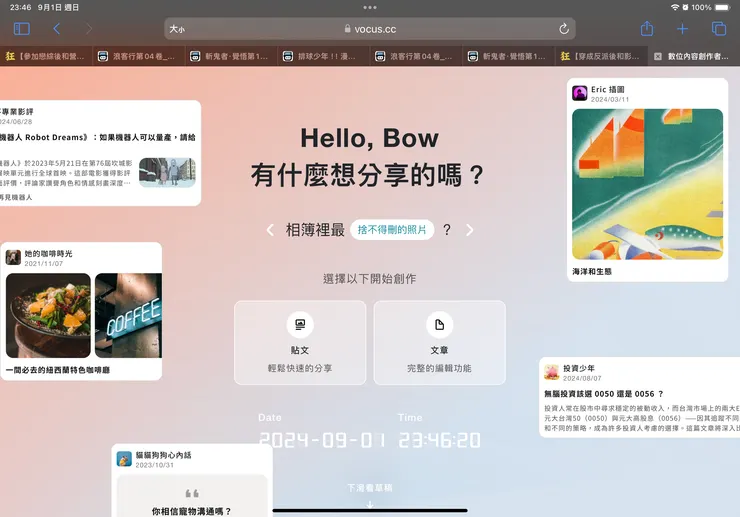Viewport: 740px width, 517px height.
Task: Show previous topic prompt with left chevron
Action: (270, 230)
